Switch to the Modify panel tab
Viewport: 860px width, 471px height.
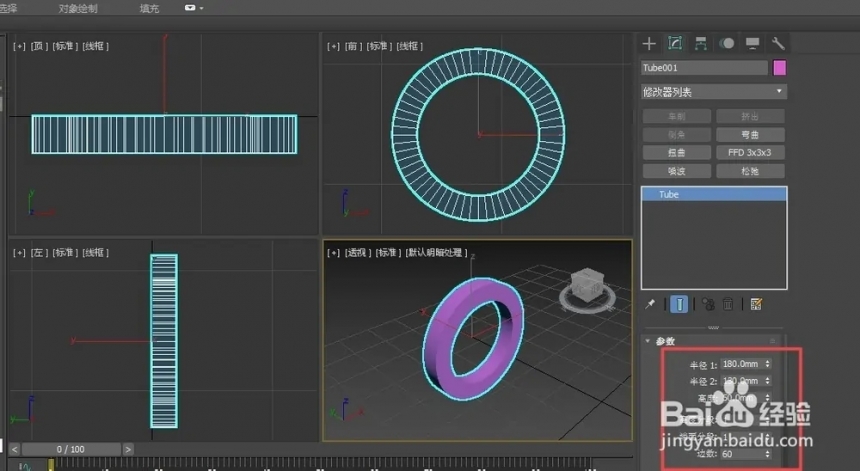[675, 43]
